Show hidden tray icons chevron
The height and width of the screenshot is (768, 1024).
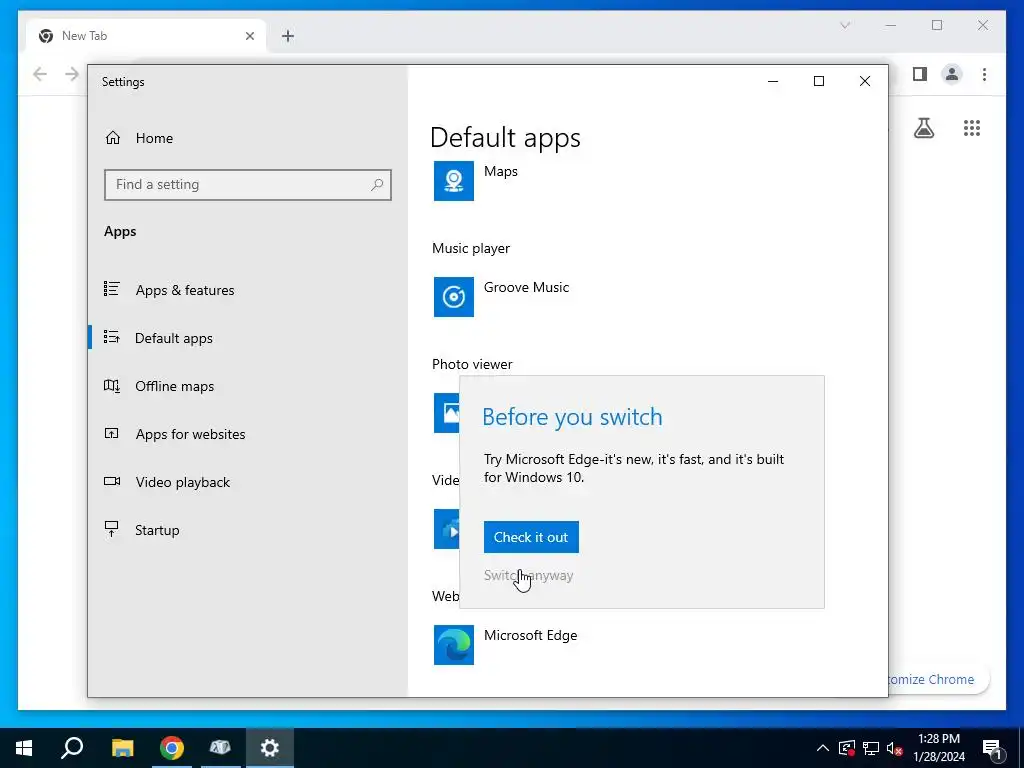pyautogui.click(x=823, y=748)
